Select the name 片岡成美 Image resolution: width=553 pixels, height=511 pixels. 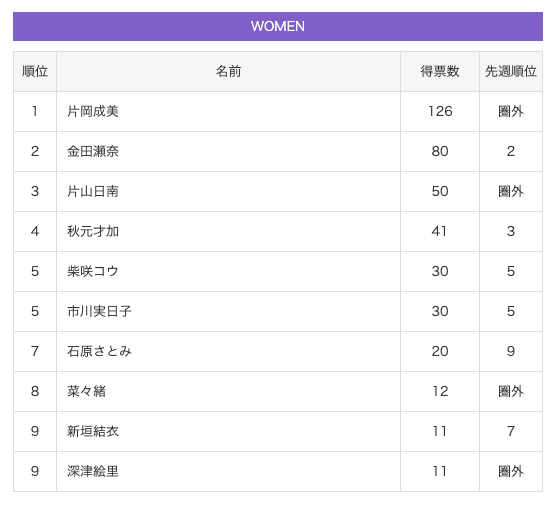(93, 111)
